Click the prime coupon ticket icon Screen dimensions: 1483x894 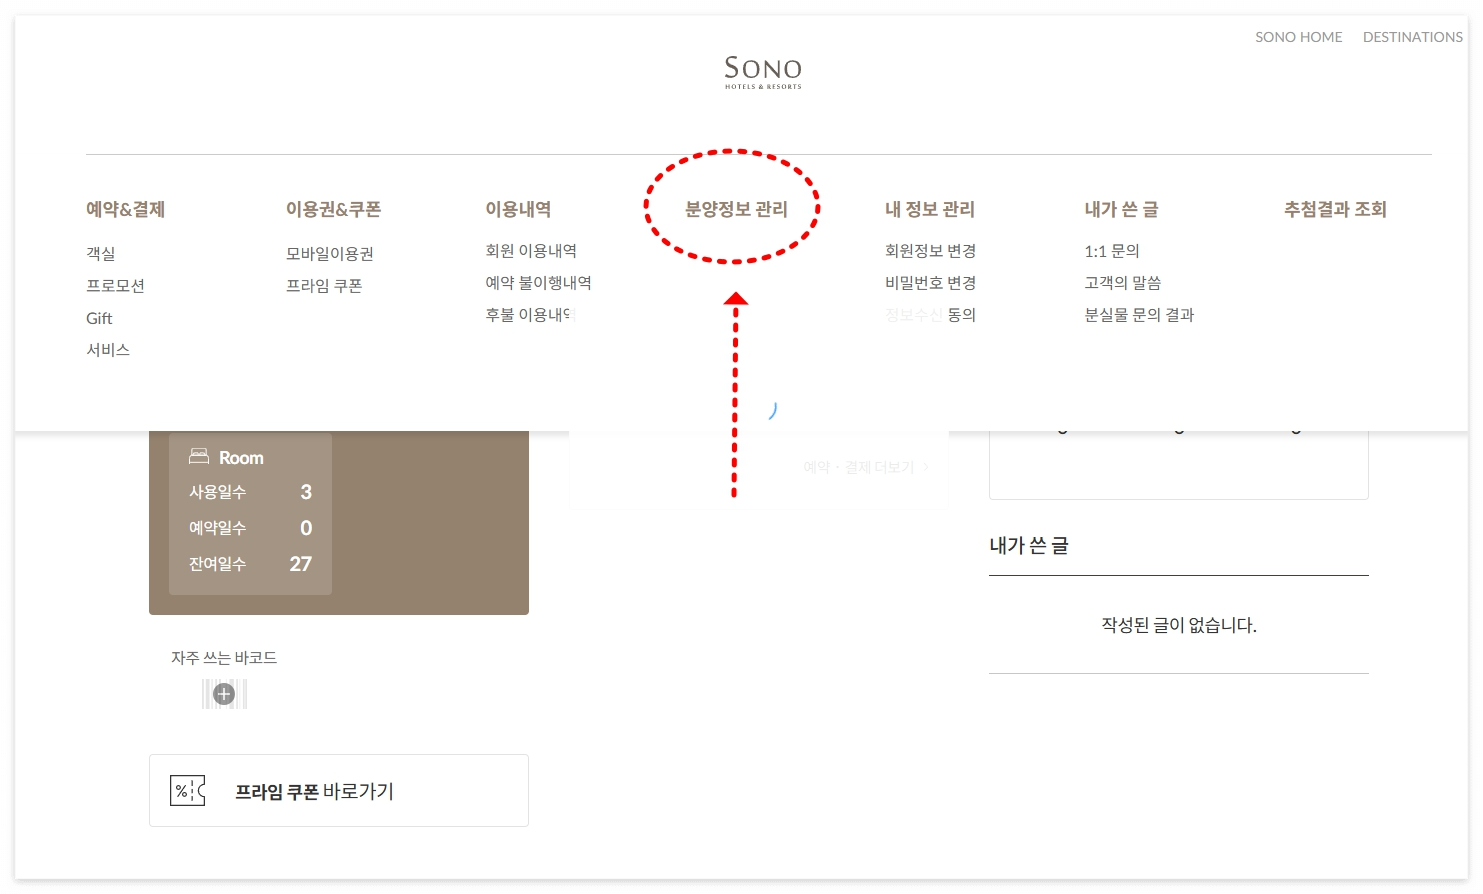pos(188,791)
